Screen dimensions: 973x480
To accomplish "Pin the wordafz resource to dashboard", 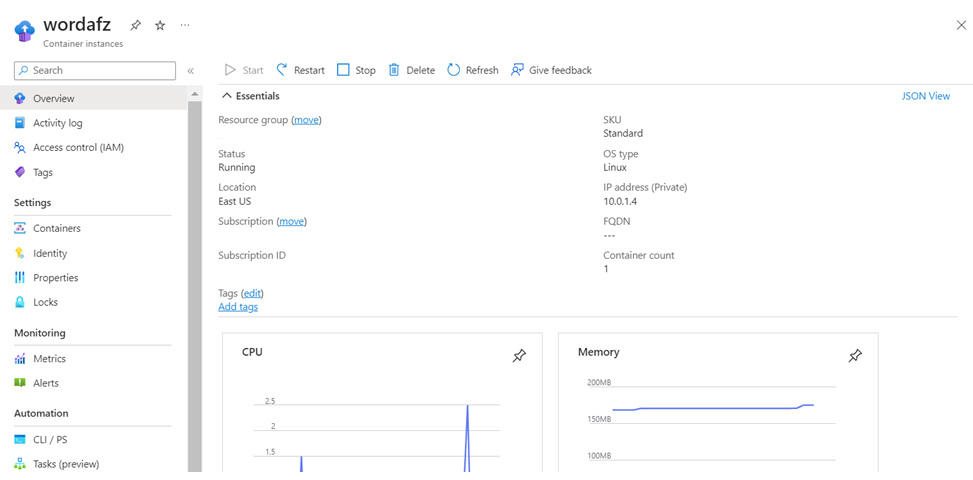I will point(136,25).
